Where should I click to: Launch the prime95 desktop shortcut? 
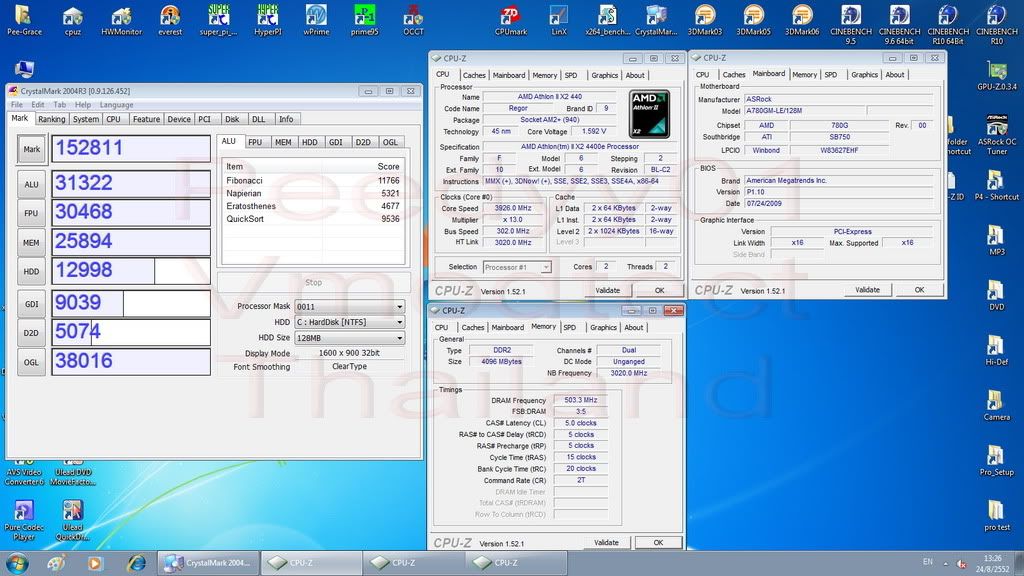point(365,17)
